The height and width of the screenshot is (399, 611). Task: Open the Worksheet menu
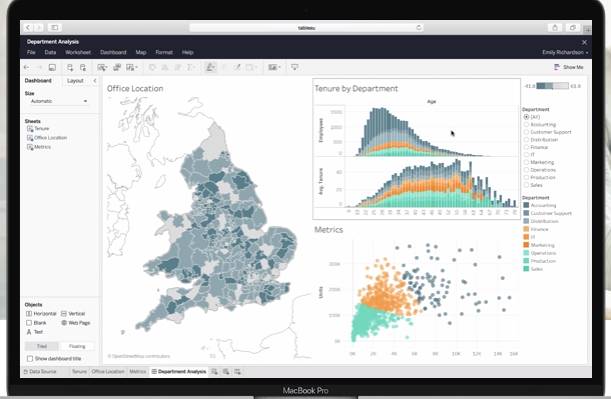[78, 52]
